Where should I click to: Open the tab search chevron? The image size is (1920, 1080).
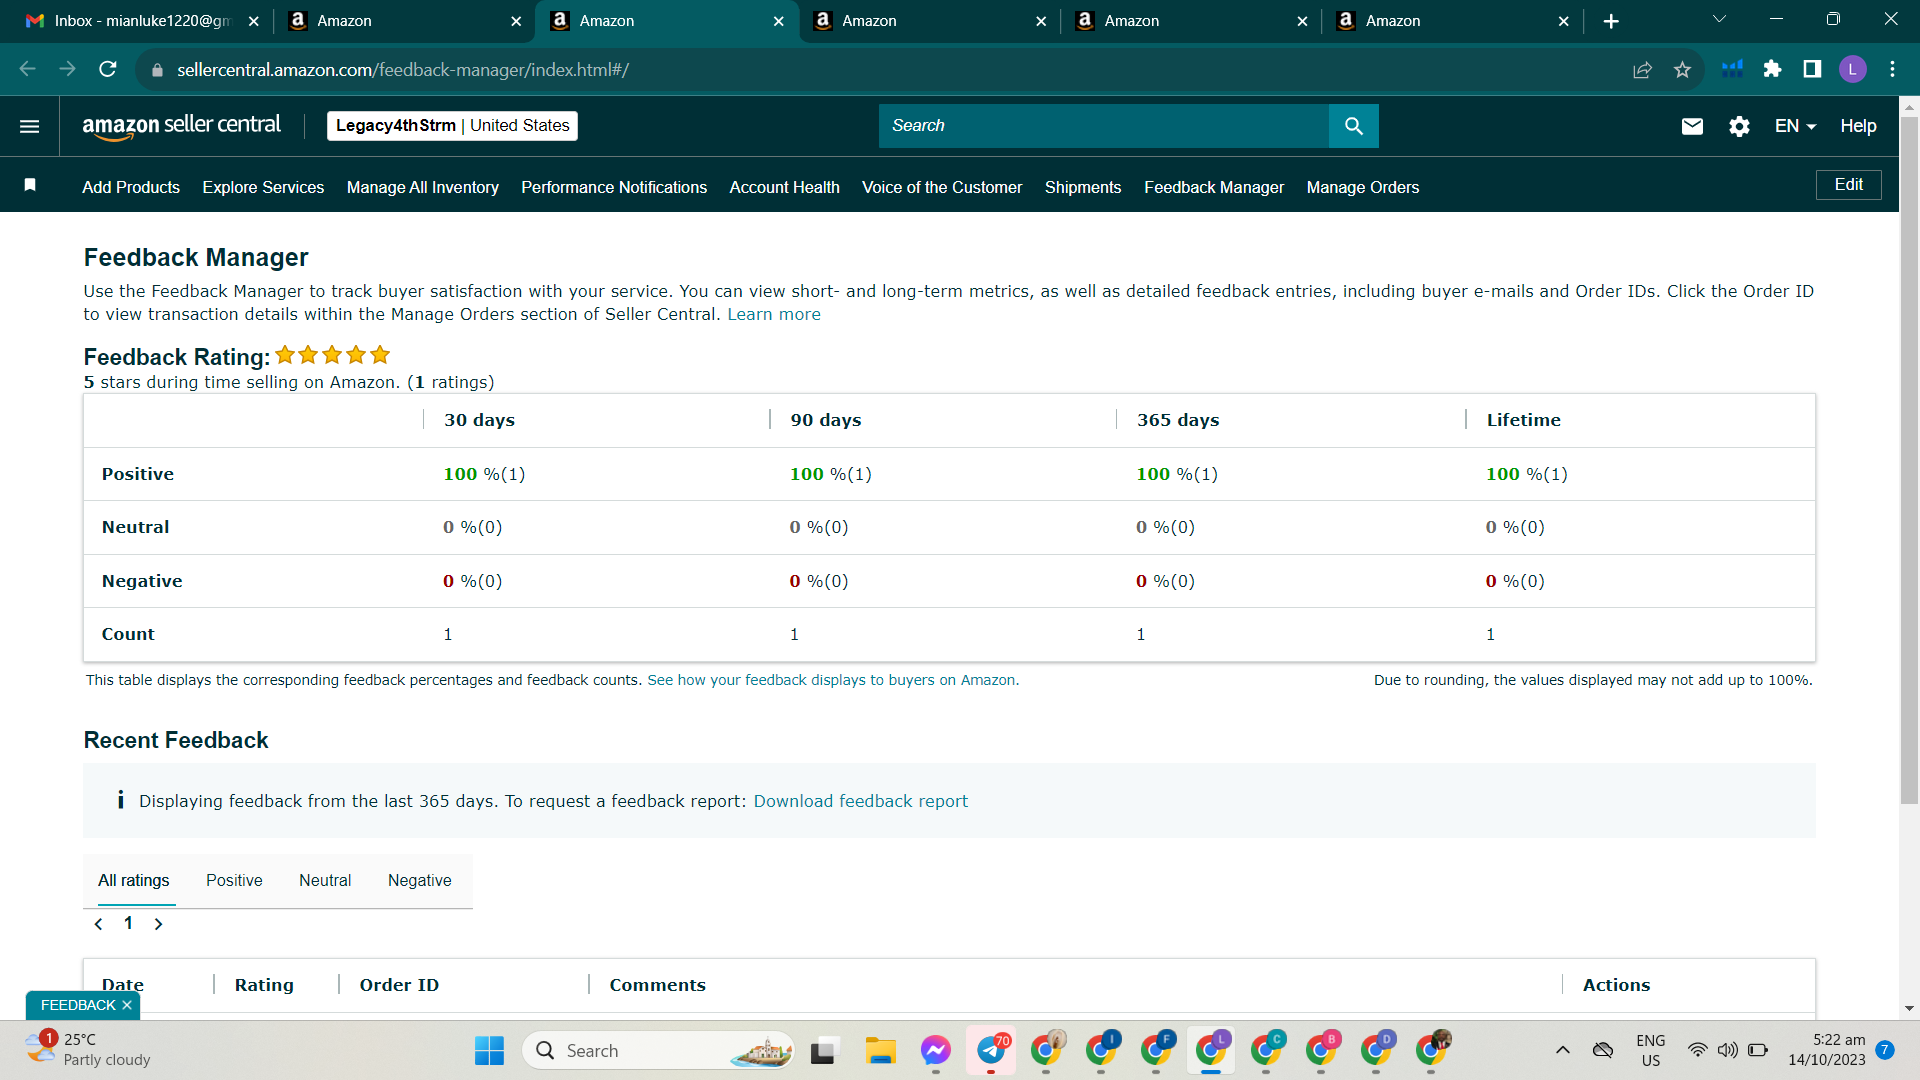point(1719,19)
